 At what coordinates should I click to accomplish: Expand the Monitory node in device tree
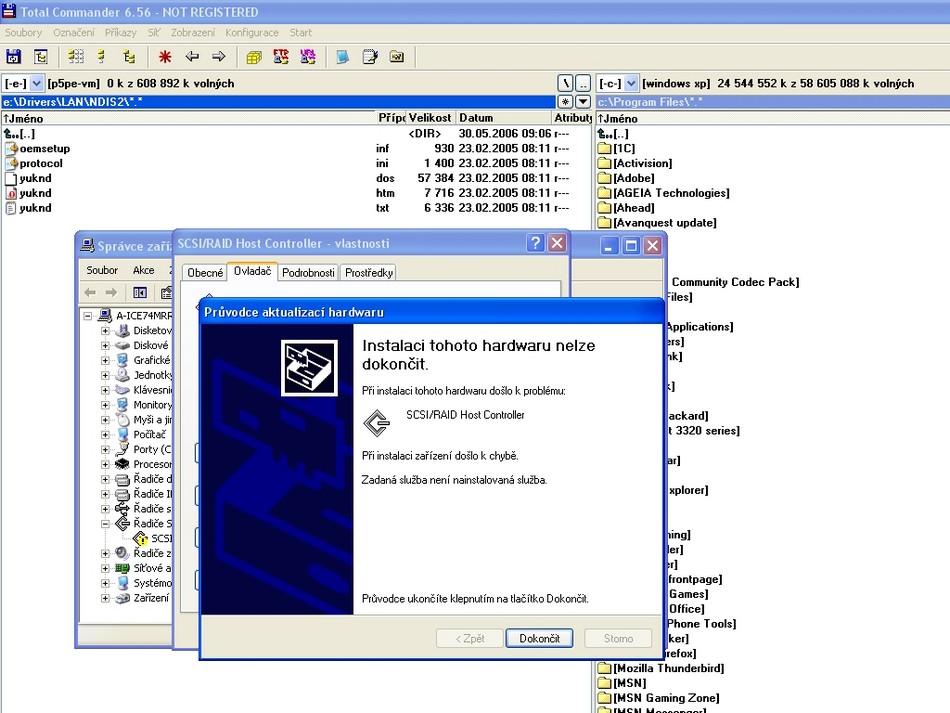coord(105,405)
